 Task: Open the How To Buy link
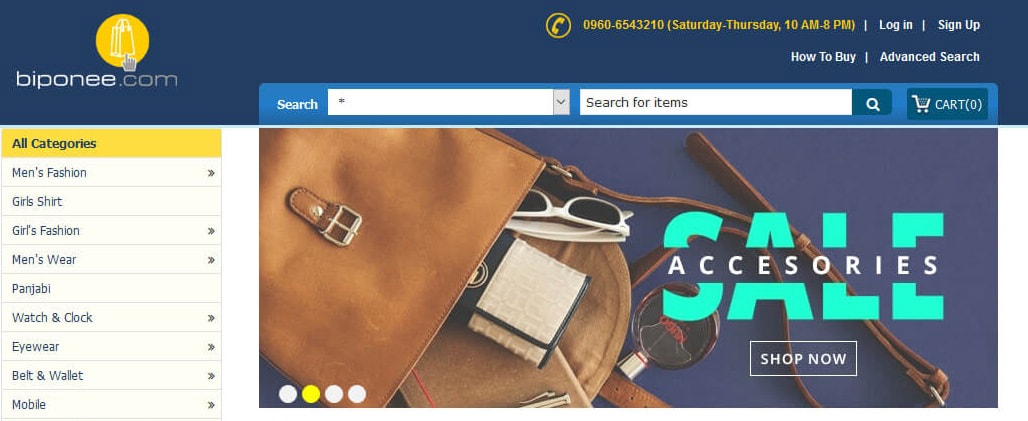point(823,57)
